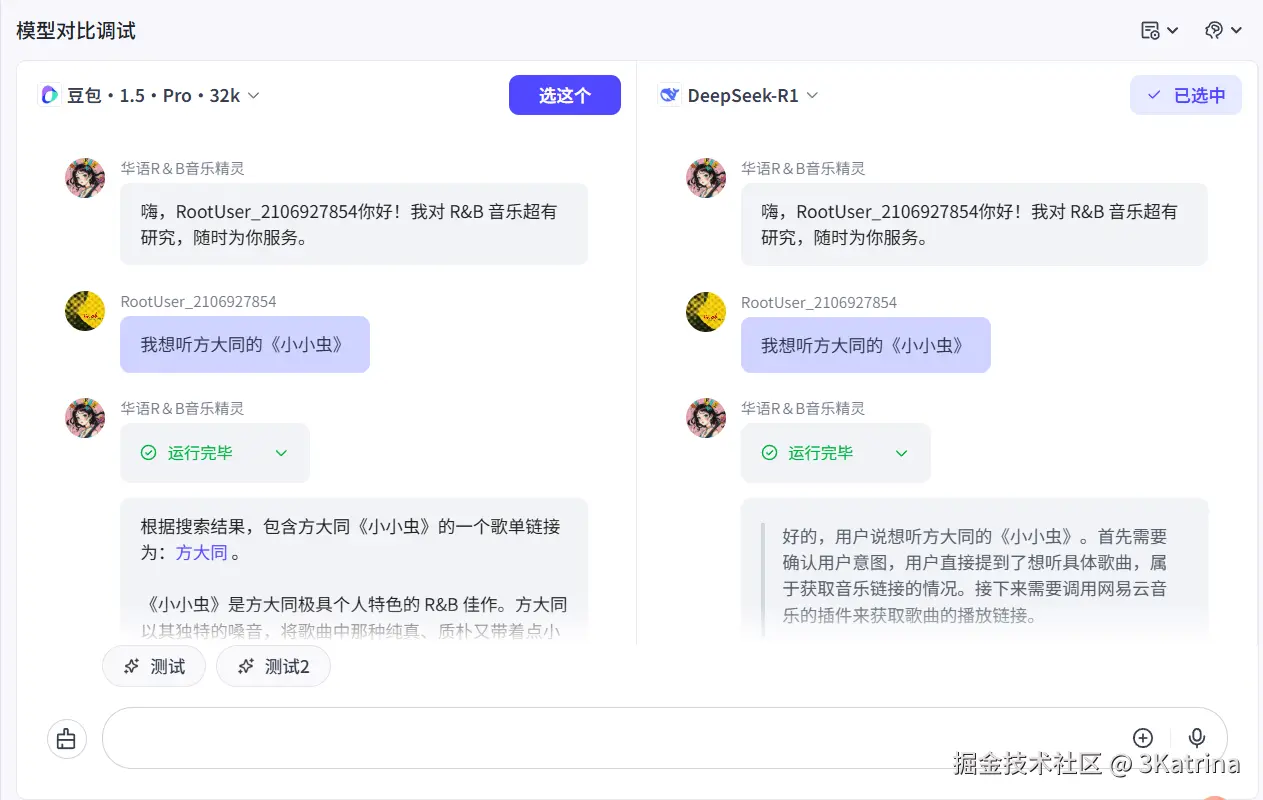Image resolution: width=1263 pixels, height=800 pixels.
Task: Click the bot avatar beside right 运行完毕 reply
Action: click(x=706, y=417)
